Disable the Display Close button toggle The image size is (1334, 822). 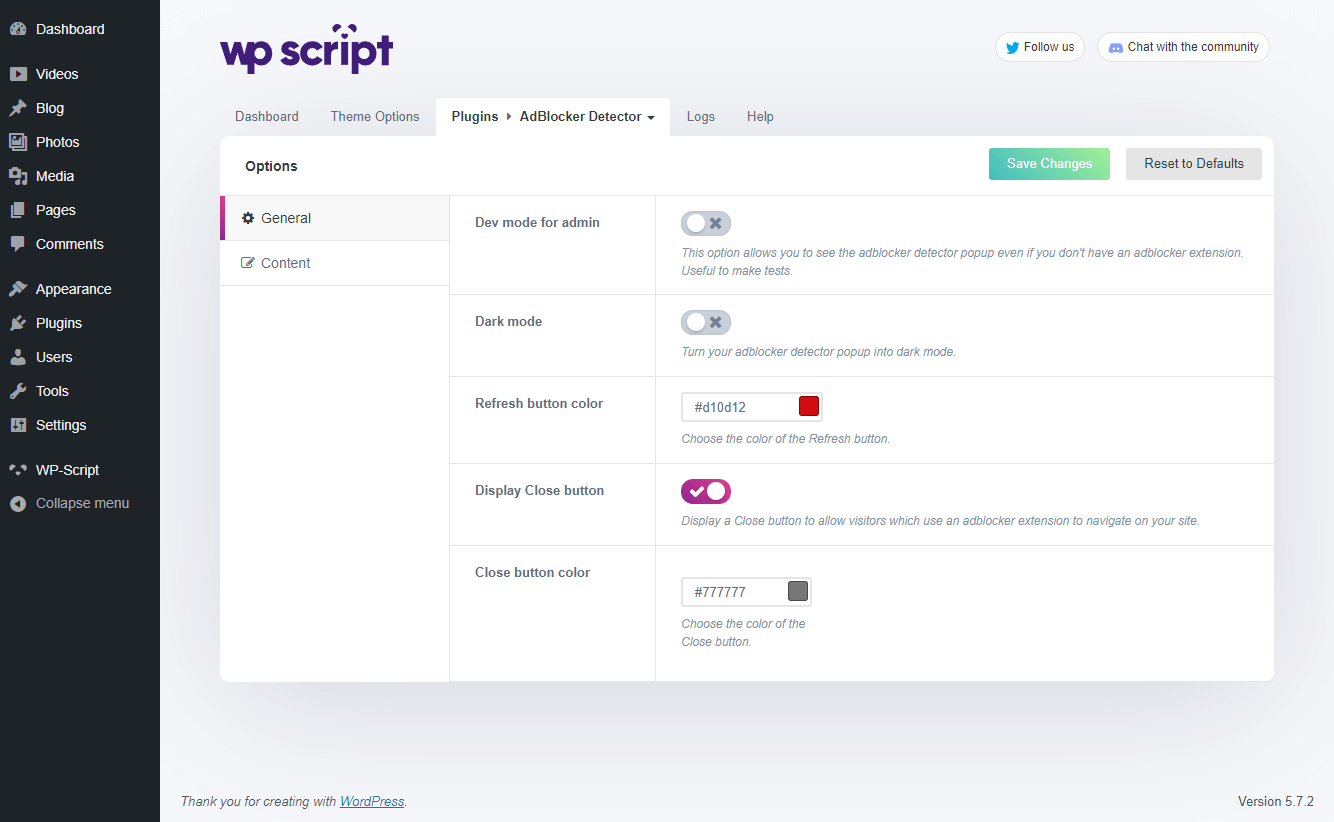coord(706,491)
